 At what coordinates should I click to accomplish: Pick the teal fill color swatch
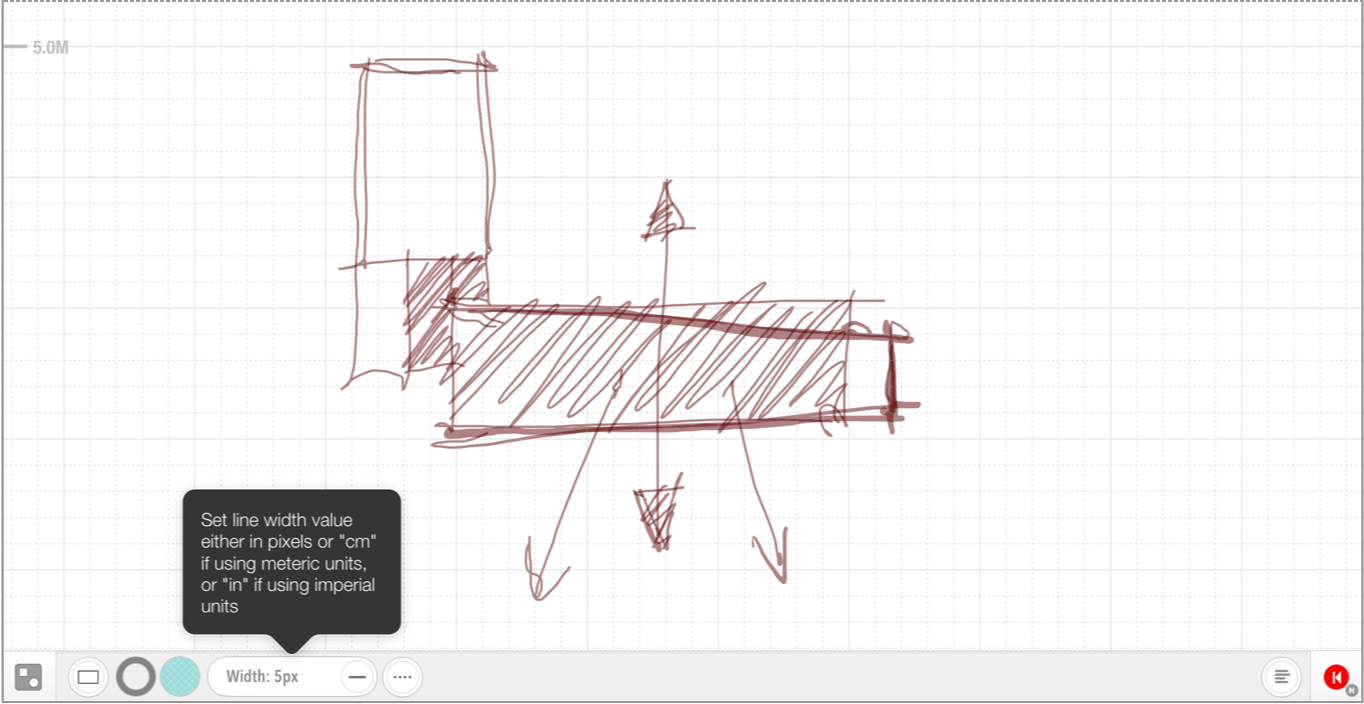pyautogui.click(x=180, y=677)
